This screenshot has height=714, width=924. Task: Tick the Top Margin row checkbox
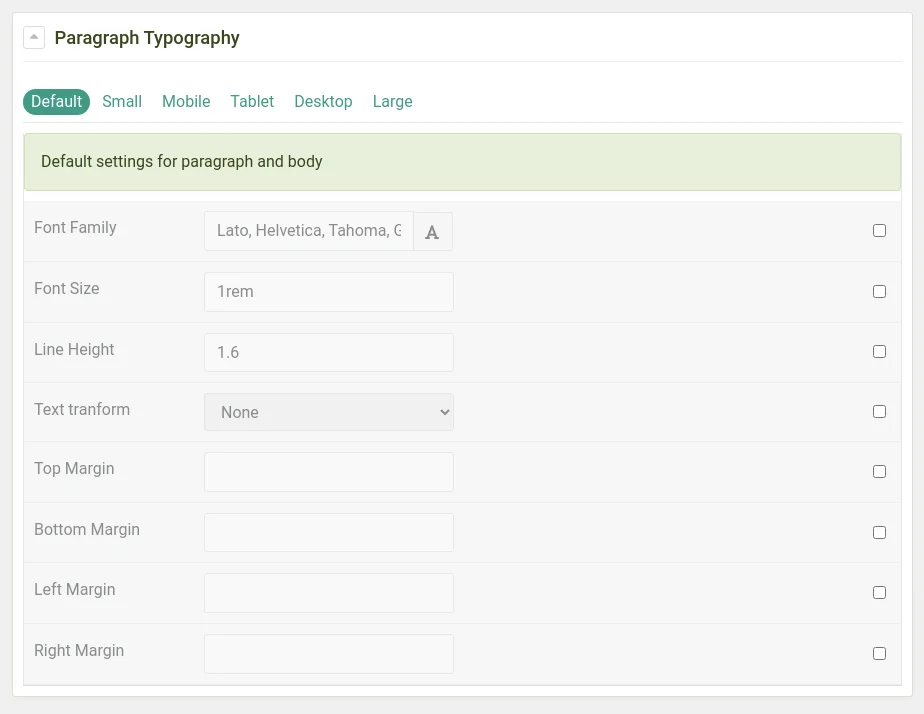click(879, 471)
